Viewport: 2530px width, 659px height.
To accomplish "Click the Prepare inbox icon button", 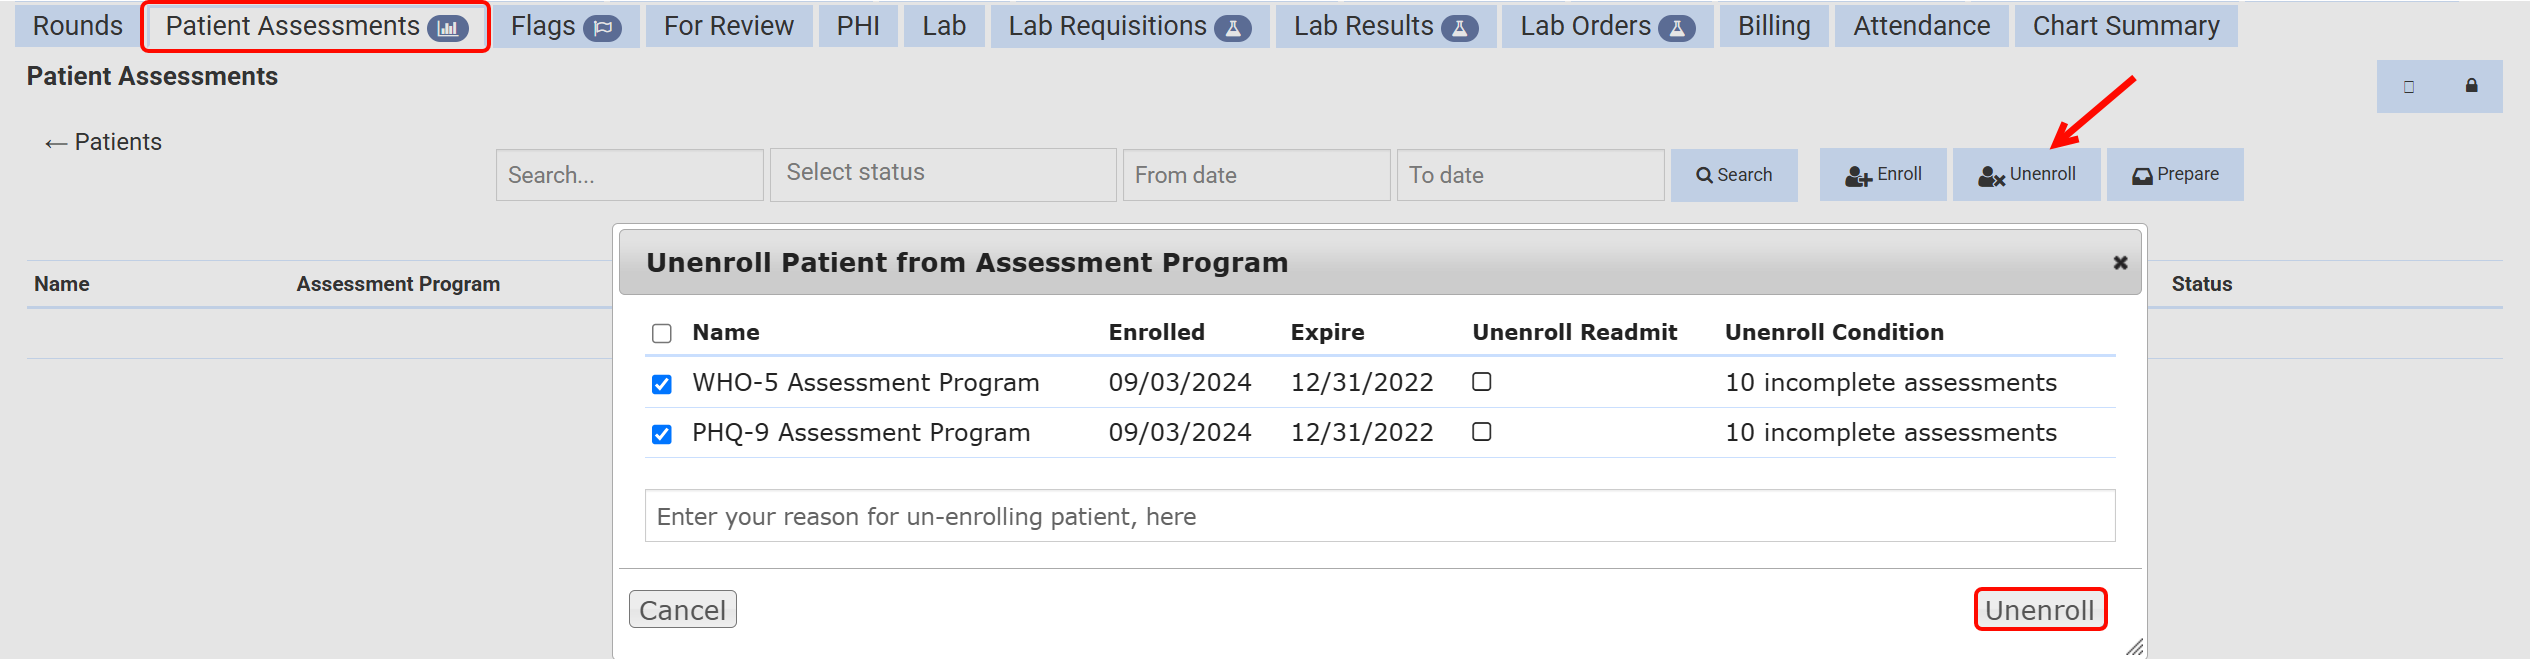I will 2174,175.
